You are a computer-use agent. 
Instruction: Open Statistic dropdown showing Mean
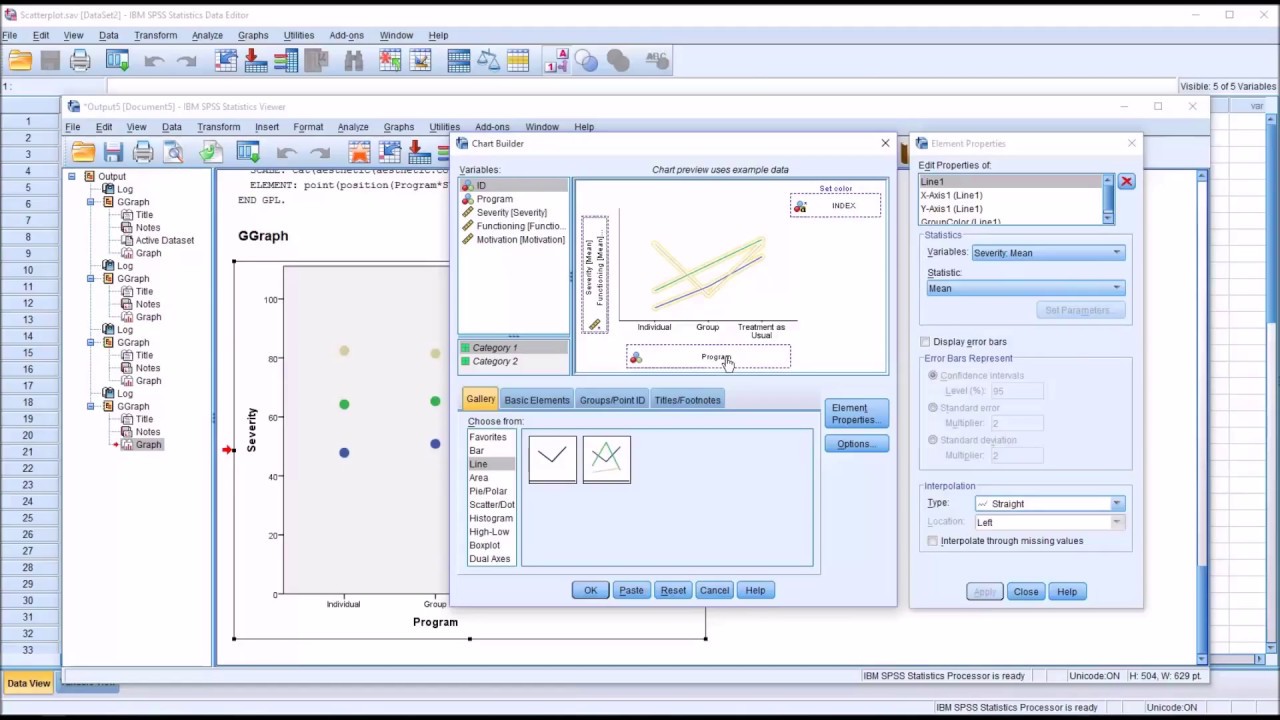[1025, 288]
